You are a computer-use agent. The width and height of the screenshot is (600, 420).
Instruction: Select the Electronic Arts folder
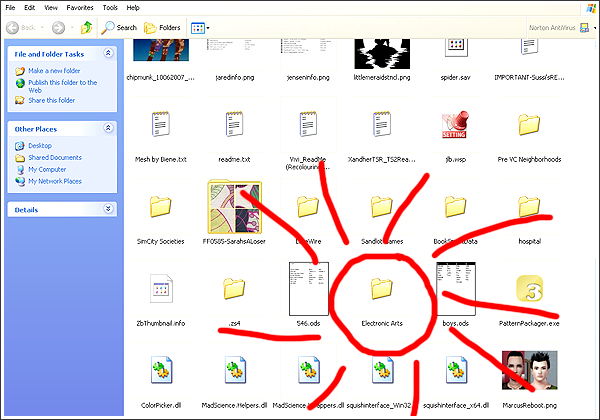382,288
